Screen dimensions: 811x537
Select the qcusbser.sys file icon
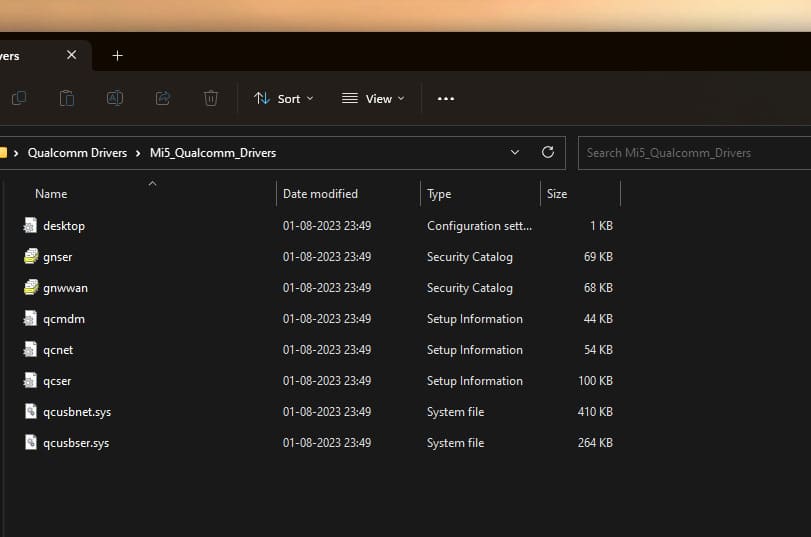[x=31, y=442]
